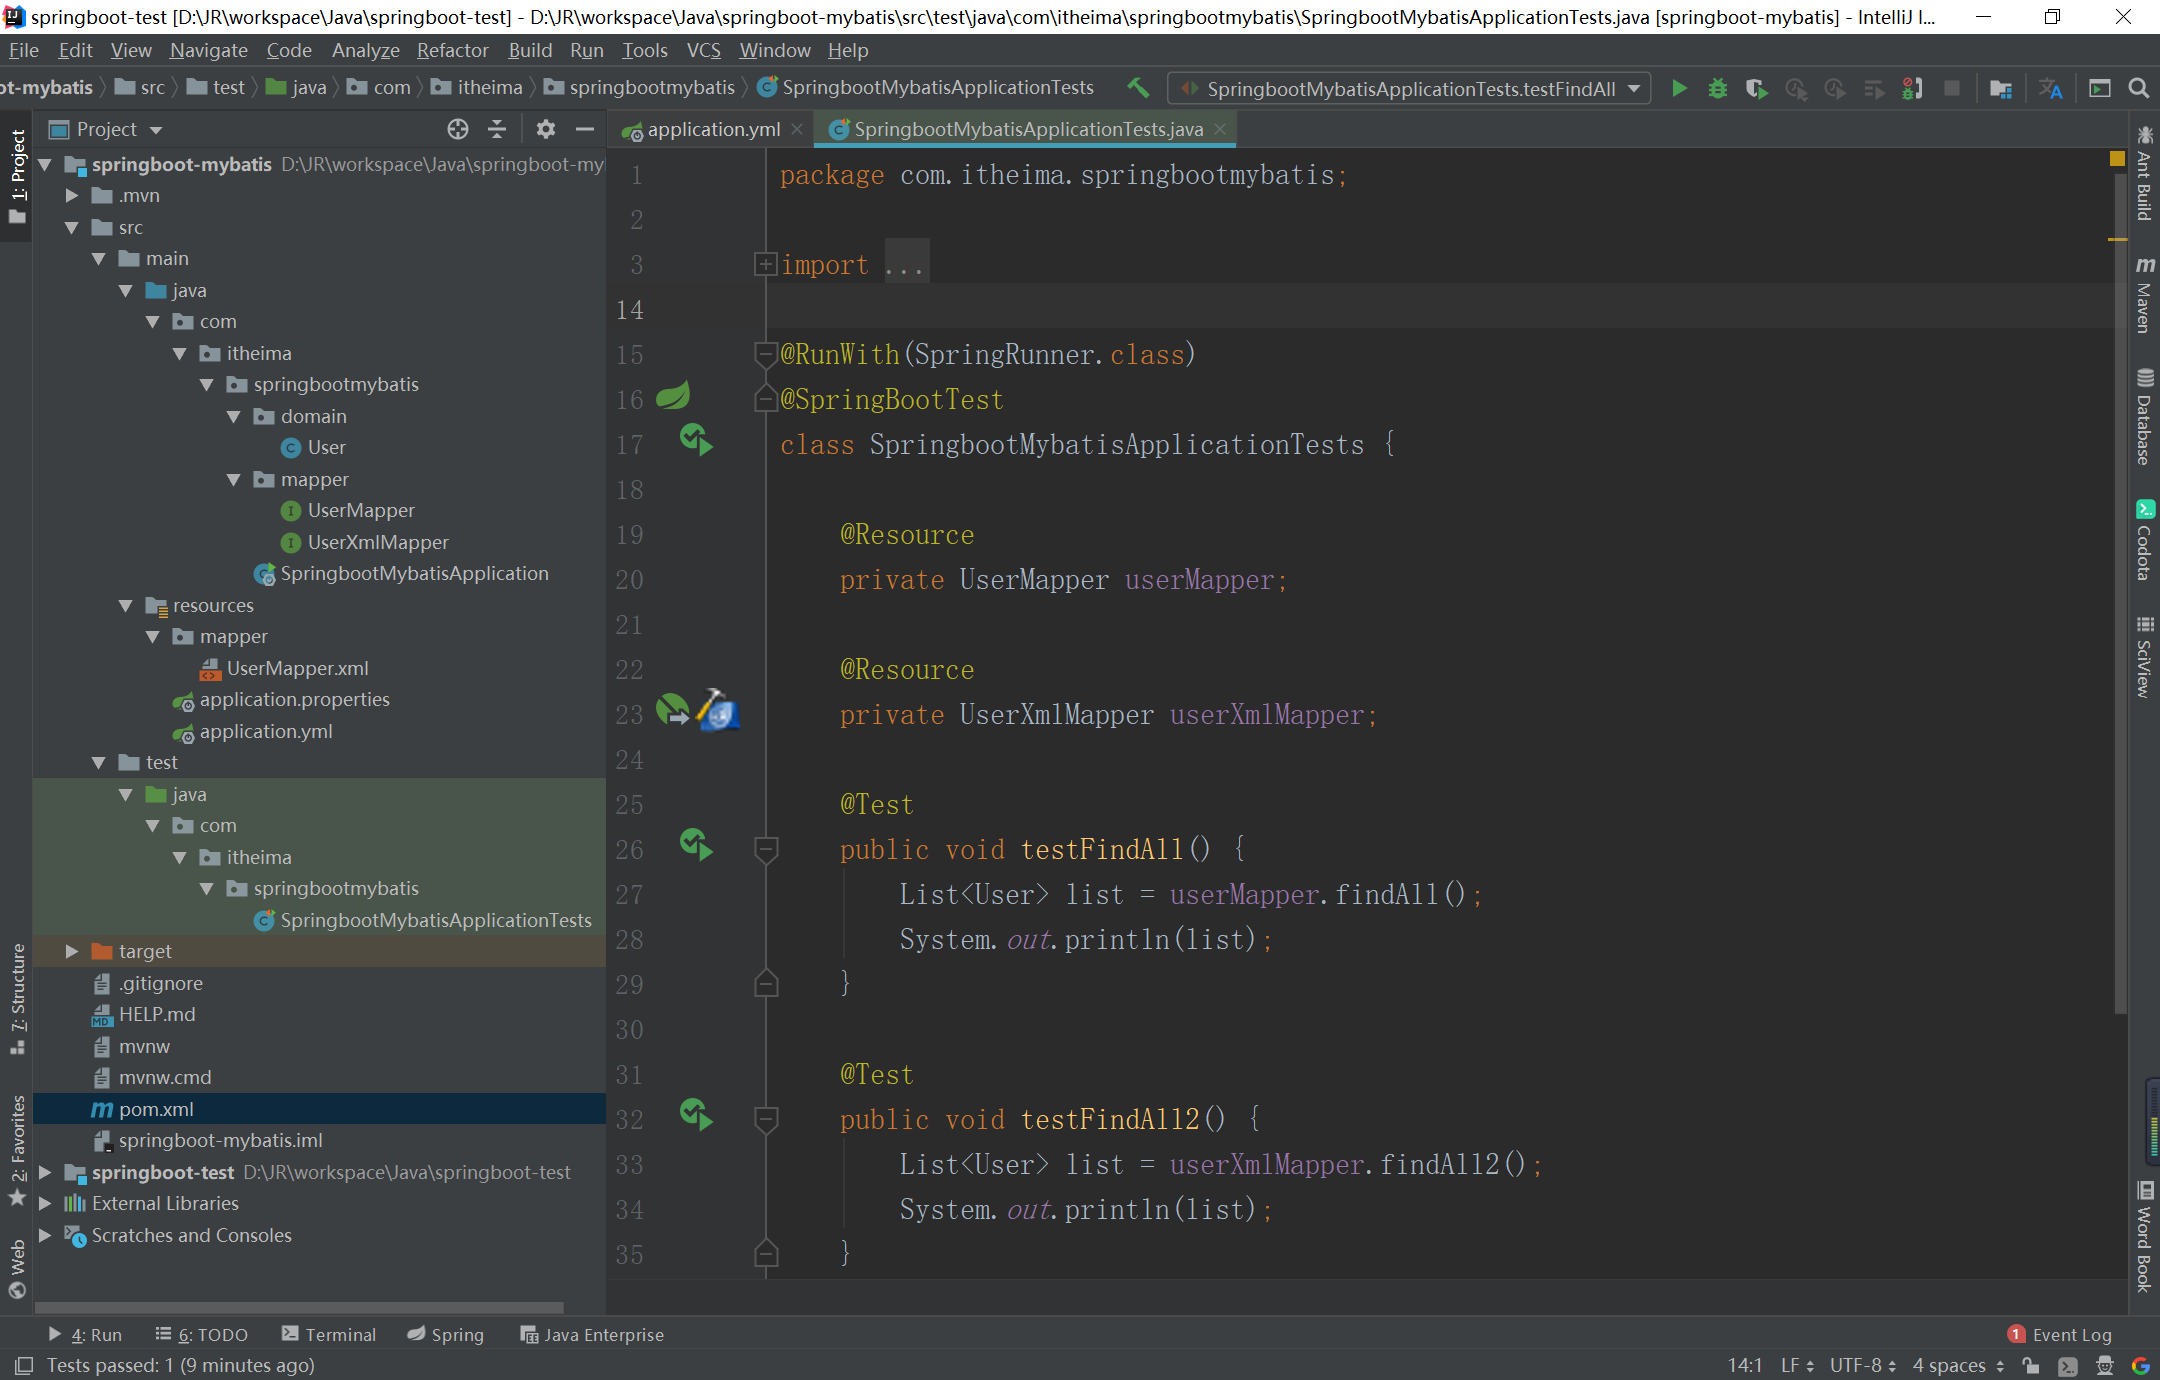Change line separator LF in status bar
The width and height of the screenshot is (2160, 1380).
pos(1797,1365)
